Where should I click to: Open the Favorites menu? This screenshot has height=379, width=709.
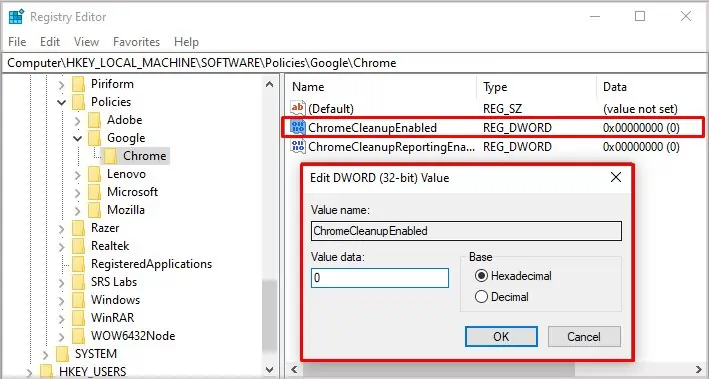click(137, 42)
